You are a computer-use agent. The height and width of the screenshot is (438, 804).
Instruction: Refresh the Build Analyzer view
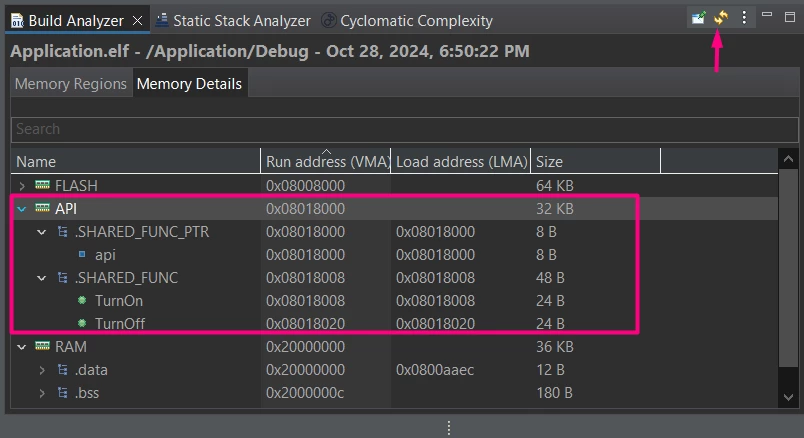(x=721, y=18)
